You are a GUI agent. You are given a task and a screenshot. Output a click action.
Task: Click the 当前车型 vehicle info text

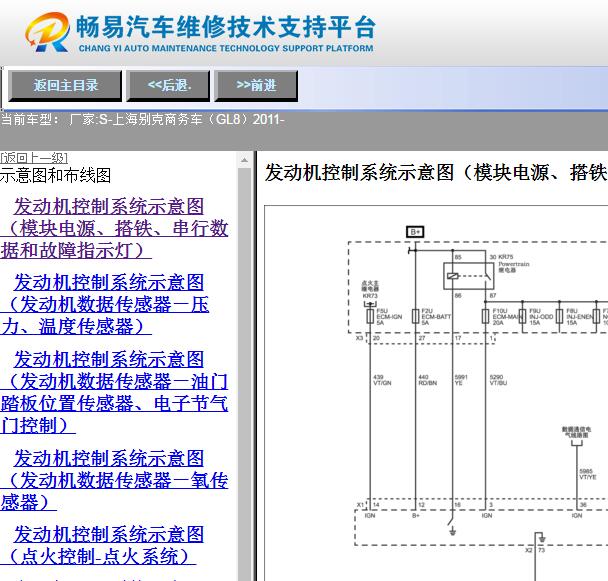(x=143, y=119)
